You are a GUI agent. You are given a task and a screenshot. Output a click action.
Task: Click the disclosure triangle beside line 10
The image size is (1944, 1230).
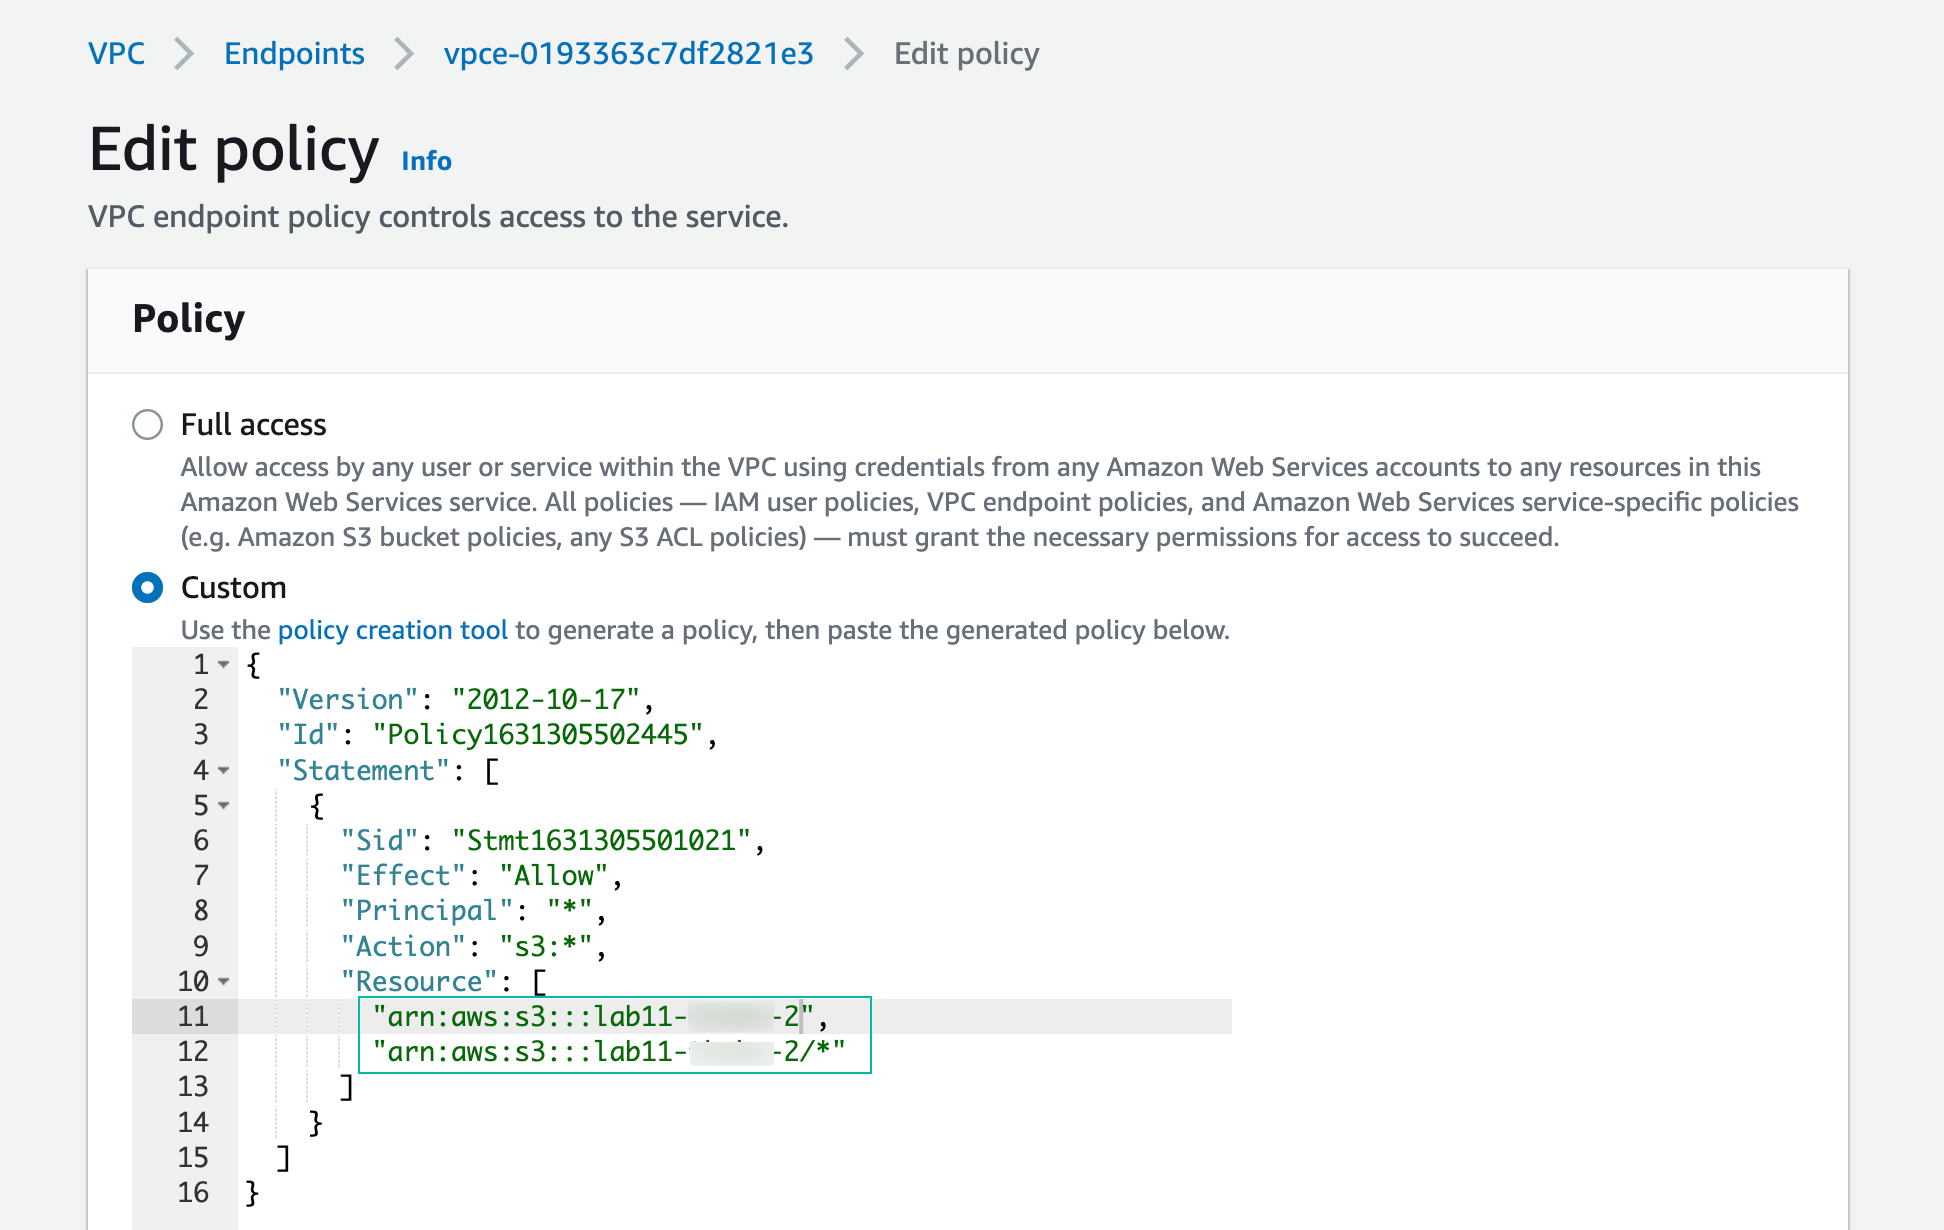(x=222, y=982)
